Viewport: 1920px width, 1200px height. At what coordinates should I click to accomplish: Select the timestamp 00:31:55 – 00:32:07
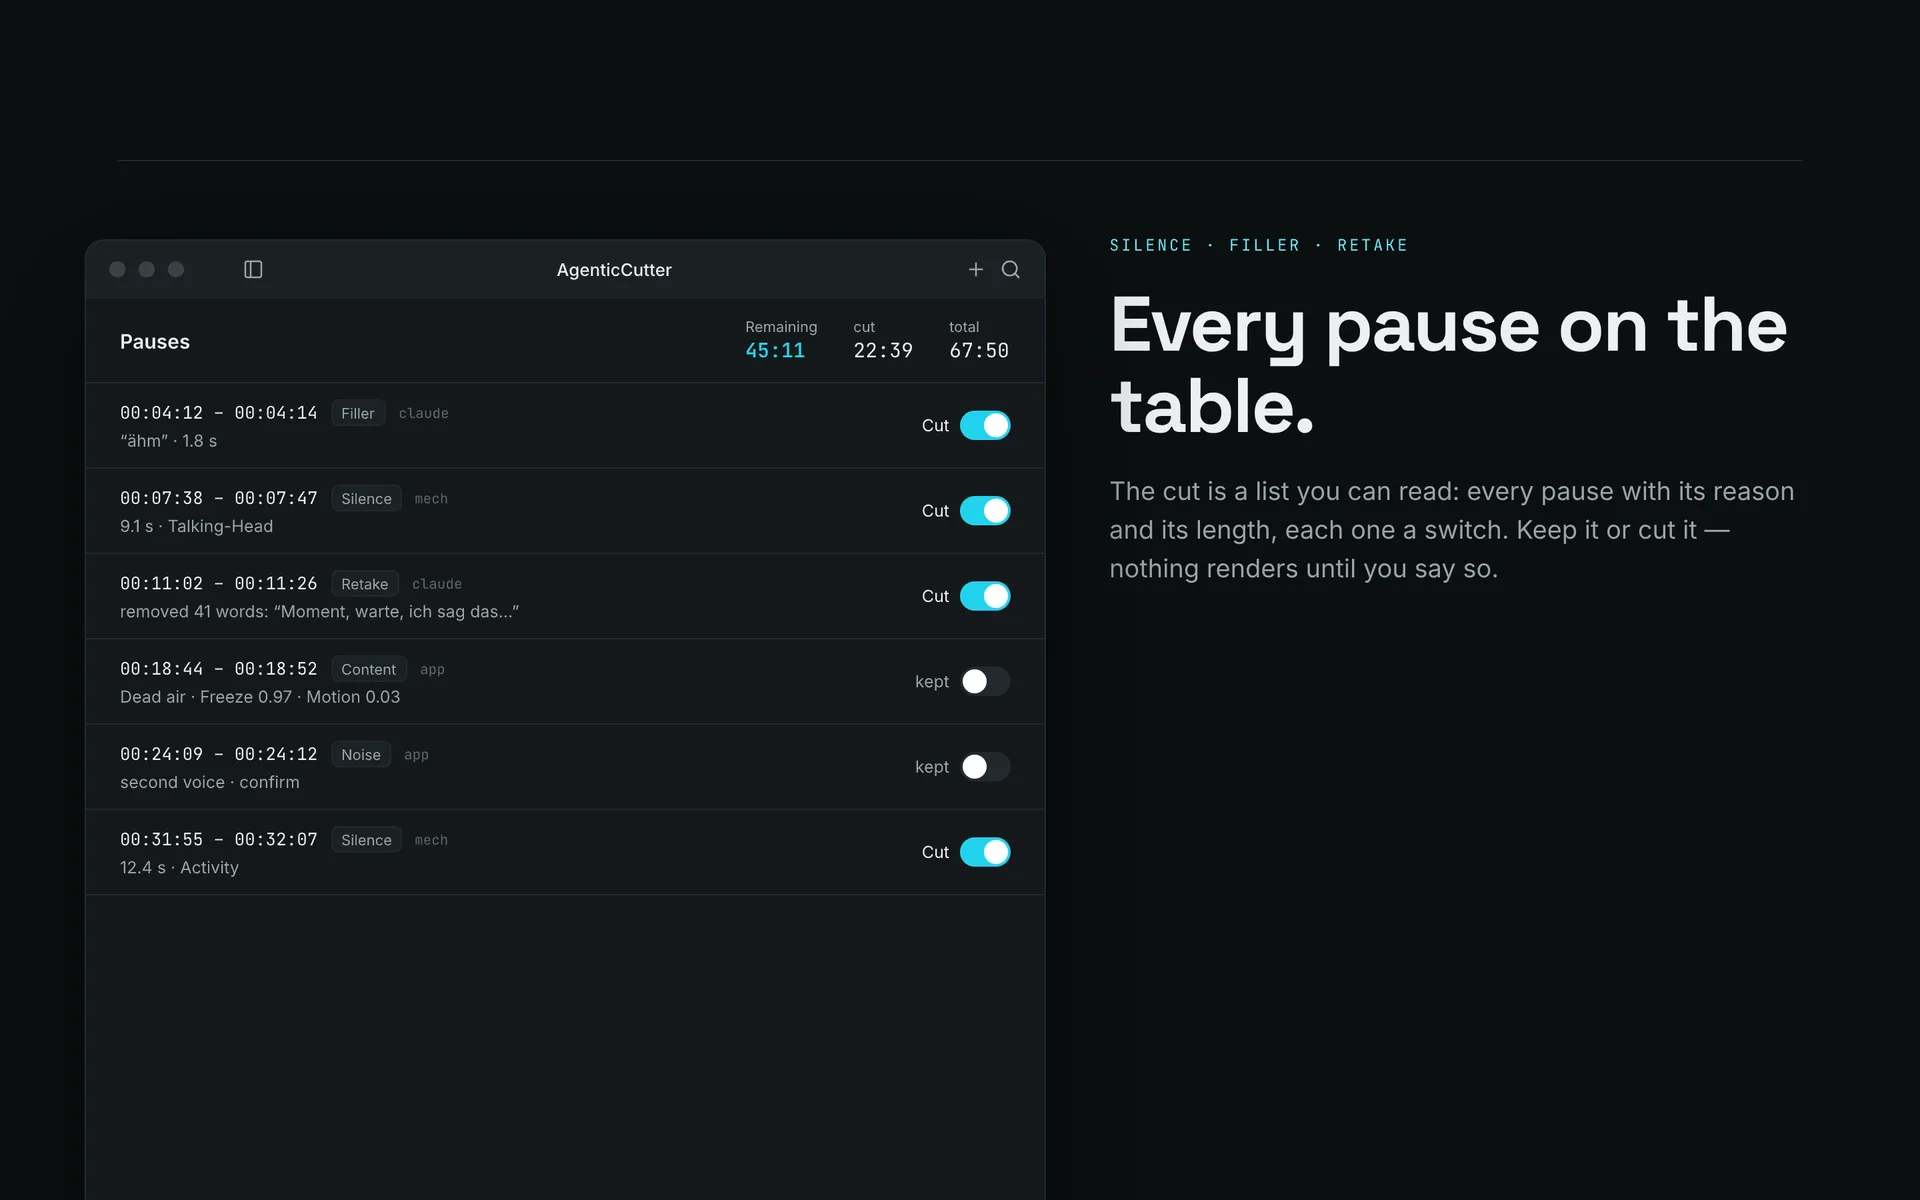[x=218, y=839]
